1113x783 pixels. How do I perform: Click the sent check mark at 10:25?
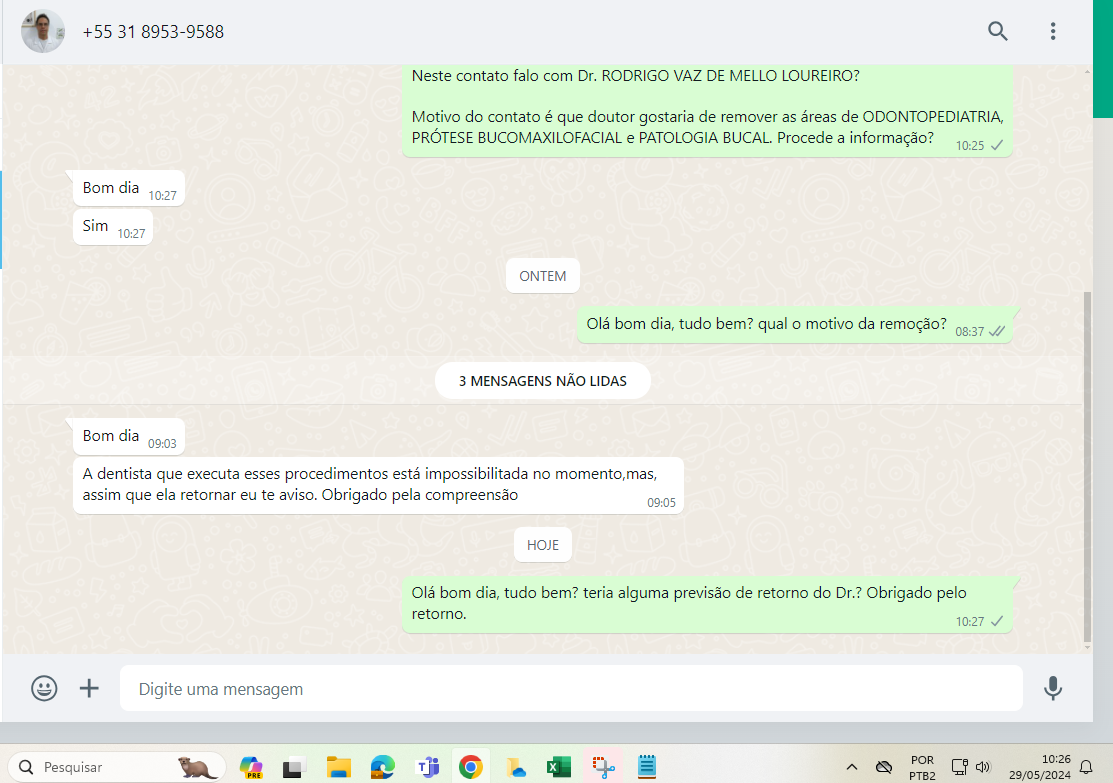(997, 146)
